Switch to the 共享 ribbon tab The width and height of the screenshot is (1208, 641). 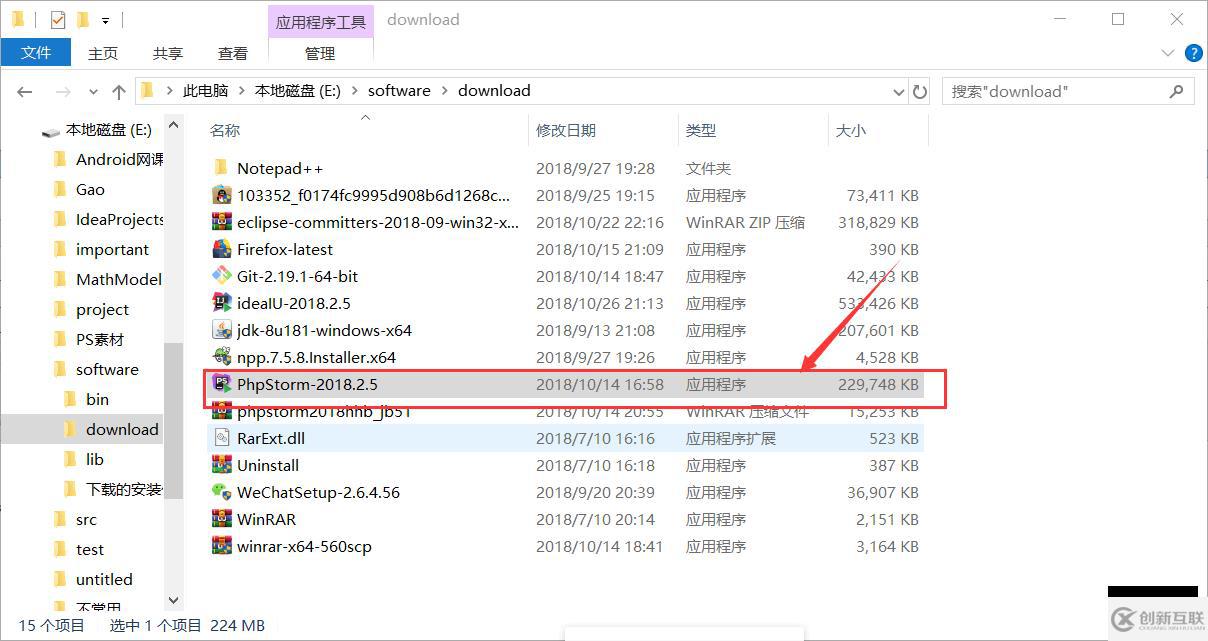click(x=168, y=53)
